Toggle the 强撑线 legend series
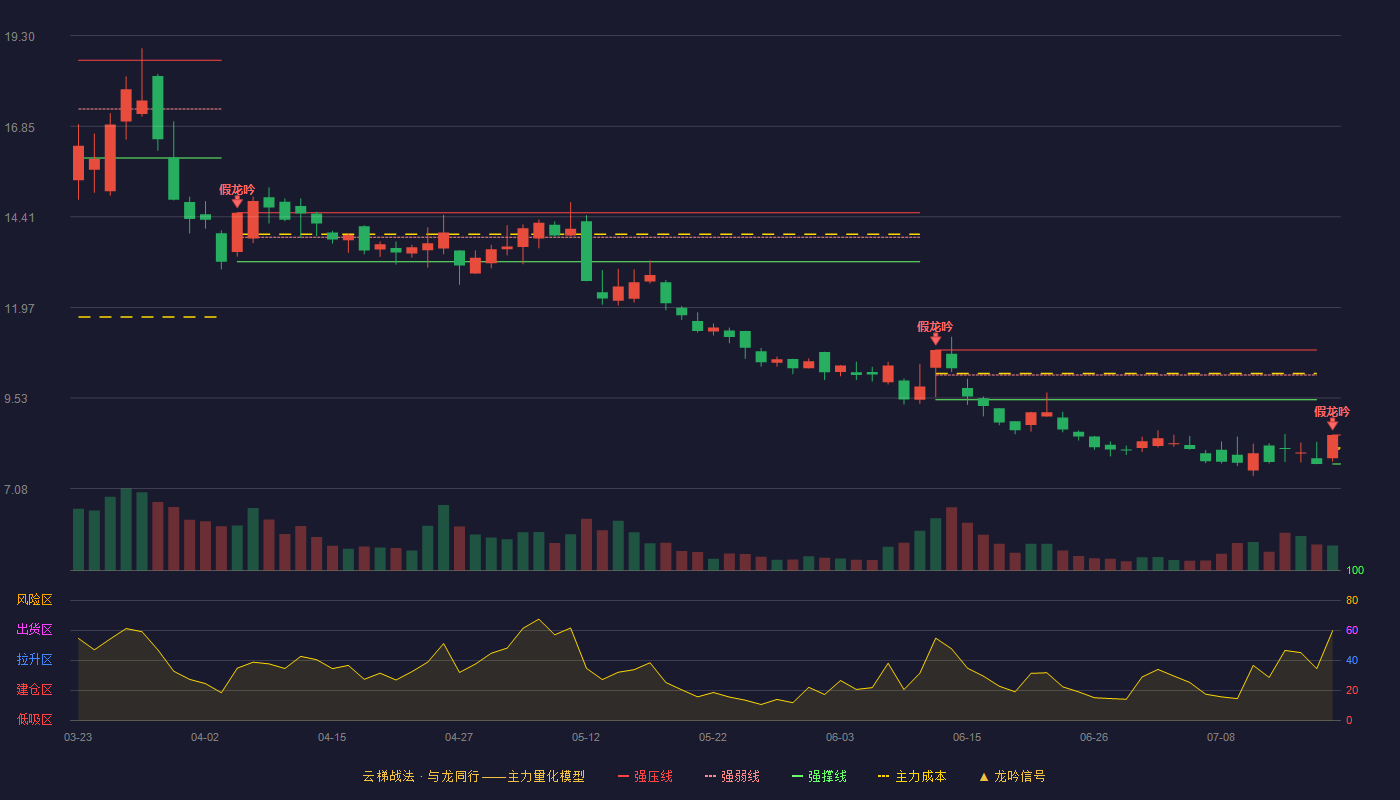This screenshot has height=800, width=1400. (819, 776)
